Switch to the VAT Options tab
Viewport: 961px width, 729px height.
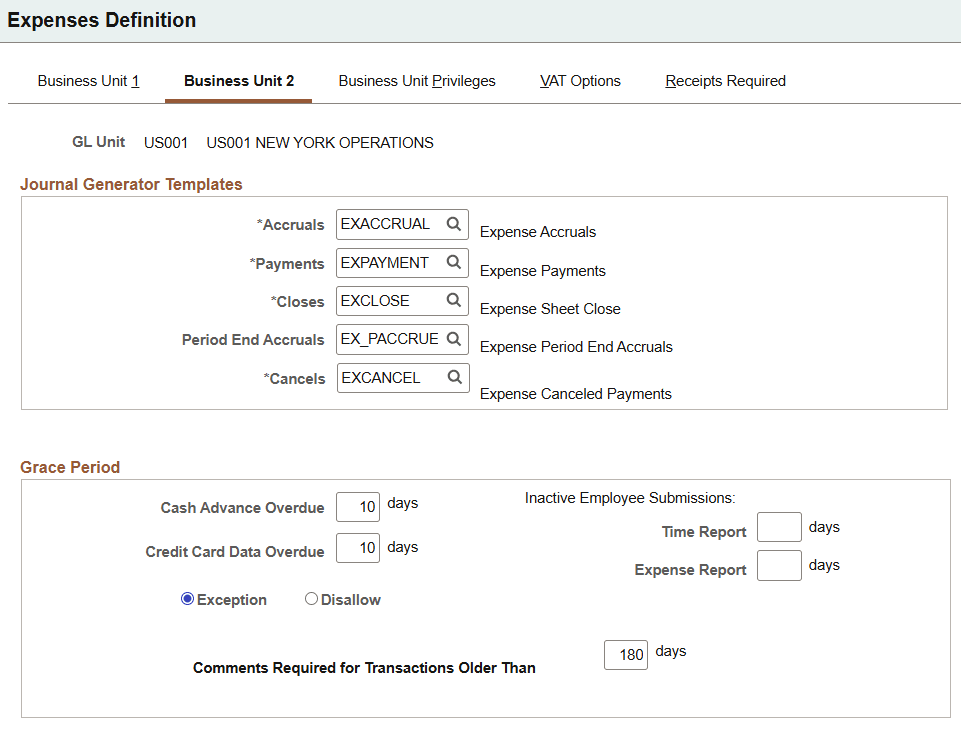tap(579, 81)
